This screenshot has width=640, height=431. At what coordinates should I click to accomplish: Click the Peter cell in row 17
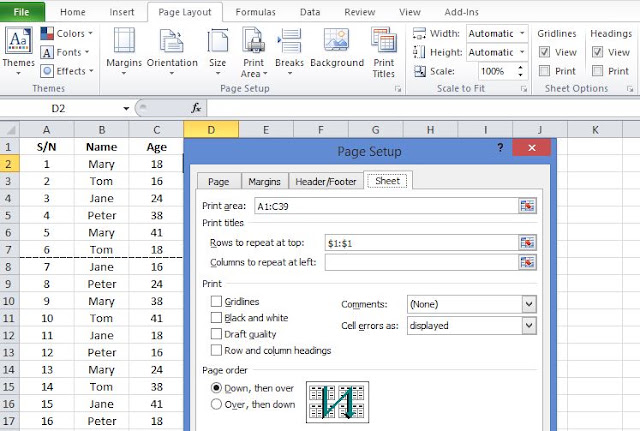(102, 421)
